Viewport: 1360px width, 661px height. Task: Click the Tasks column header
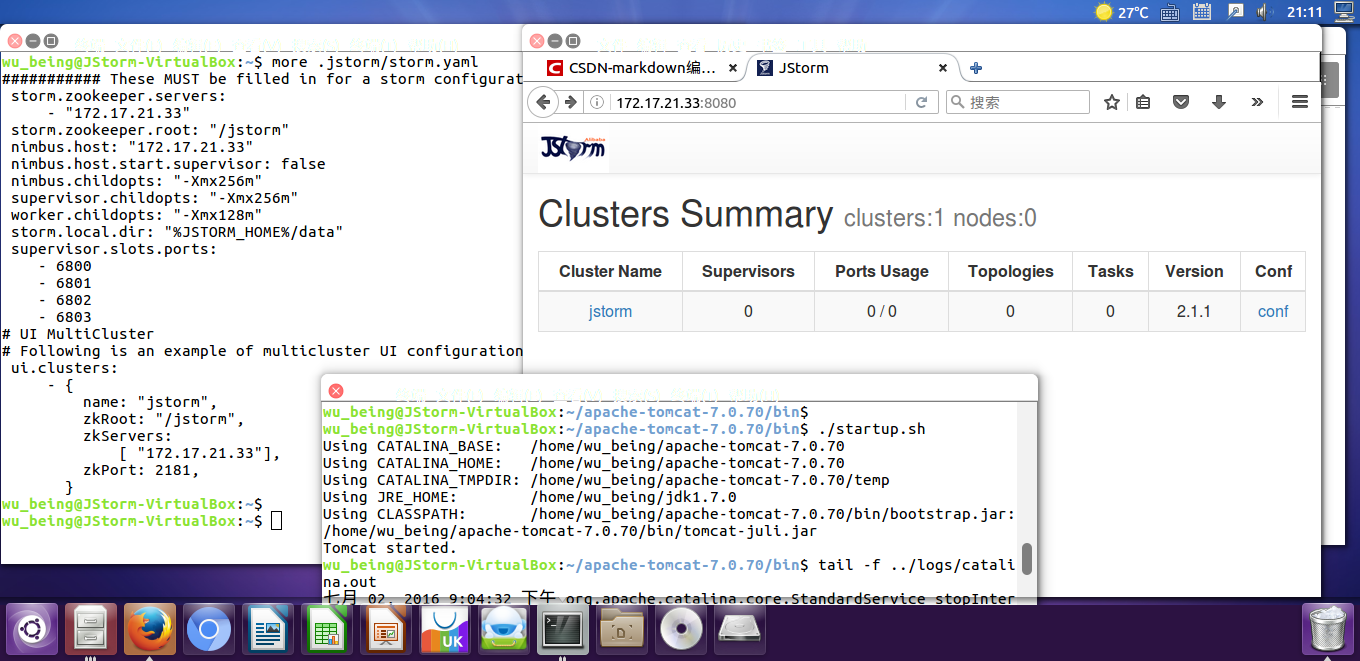pyautogui.click(x=1110, y=271)
